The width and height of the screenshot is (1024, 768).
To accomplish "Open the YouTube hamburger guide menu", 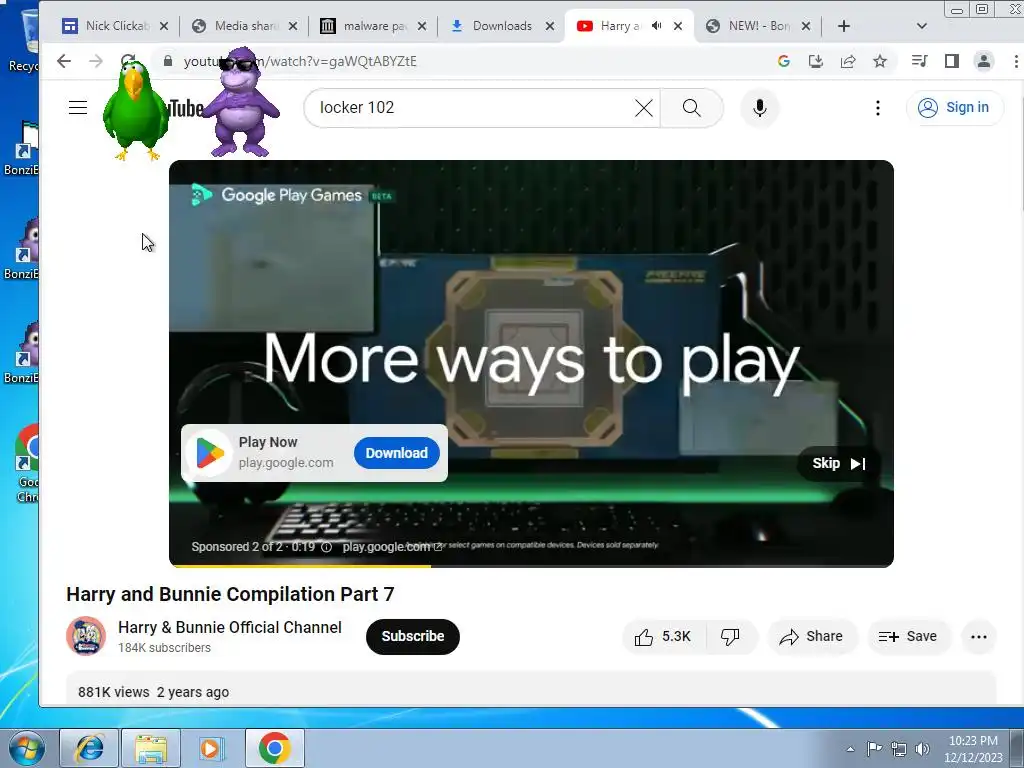I will click(x=78, y=108).
